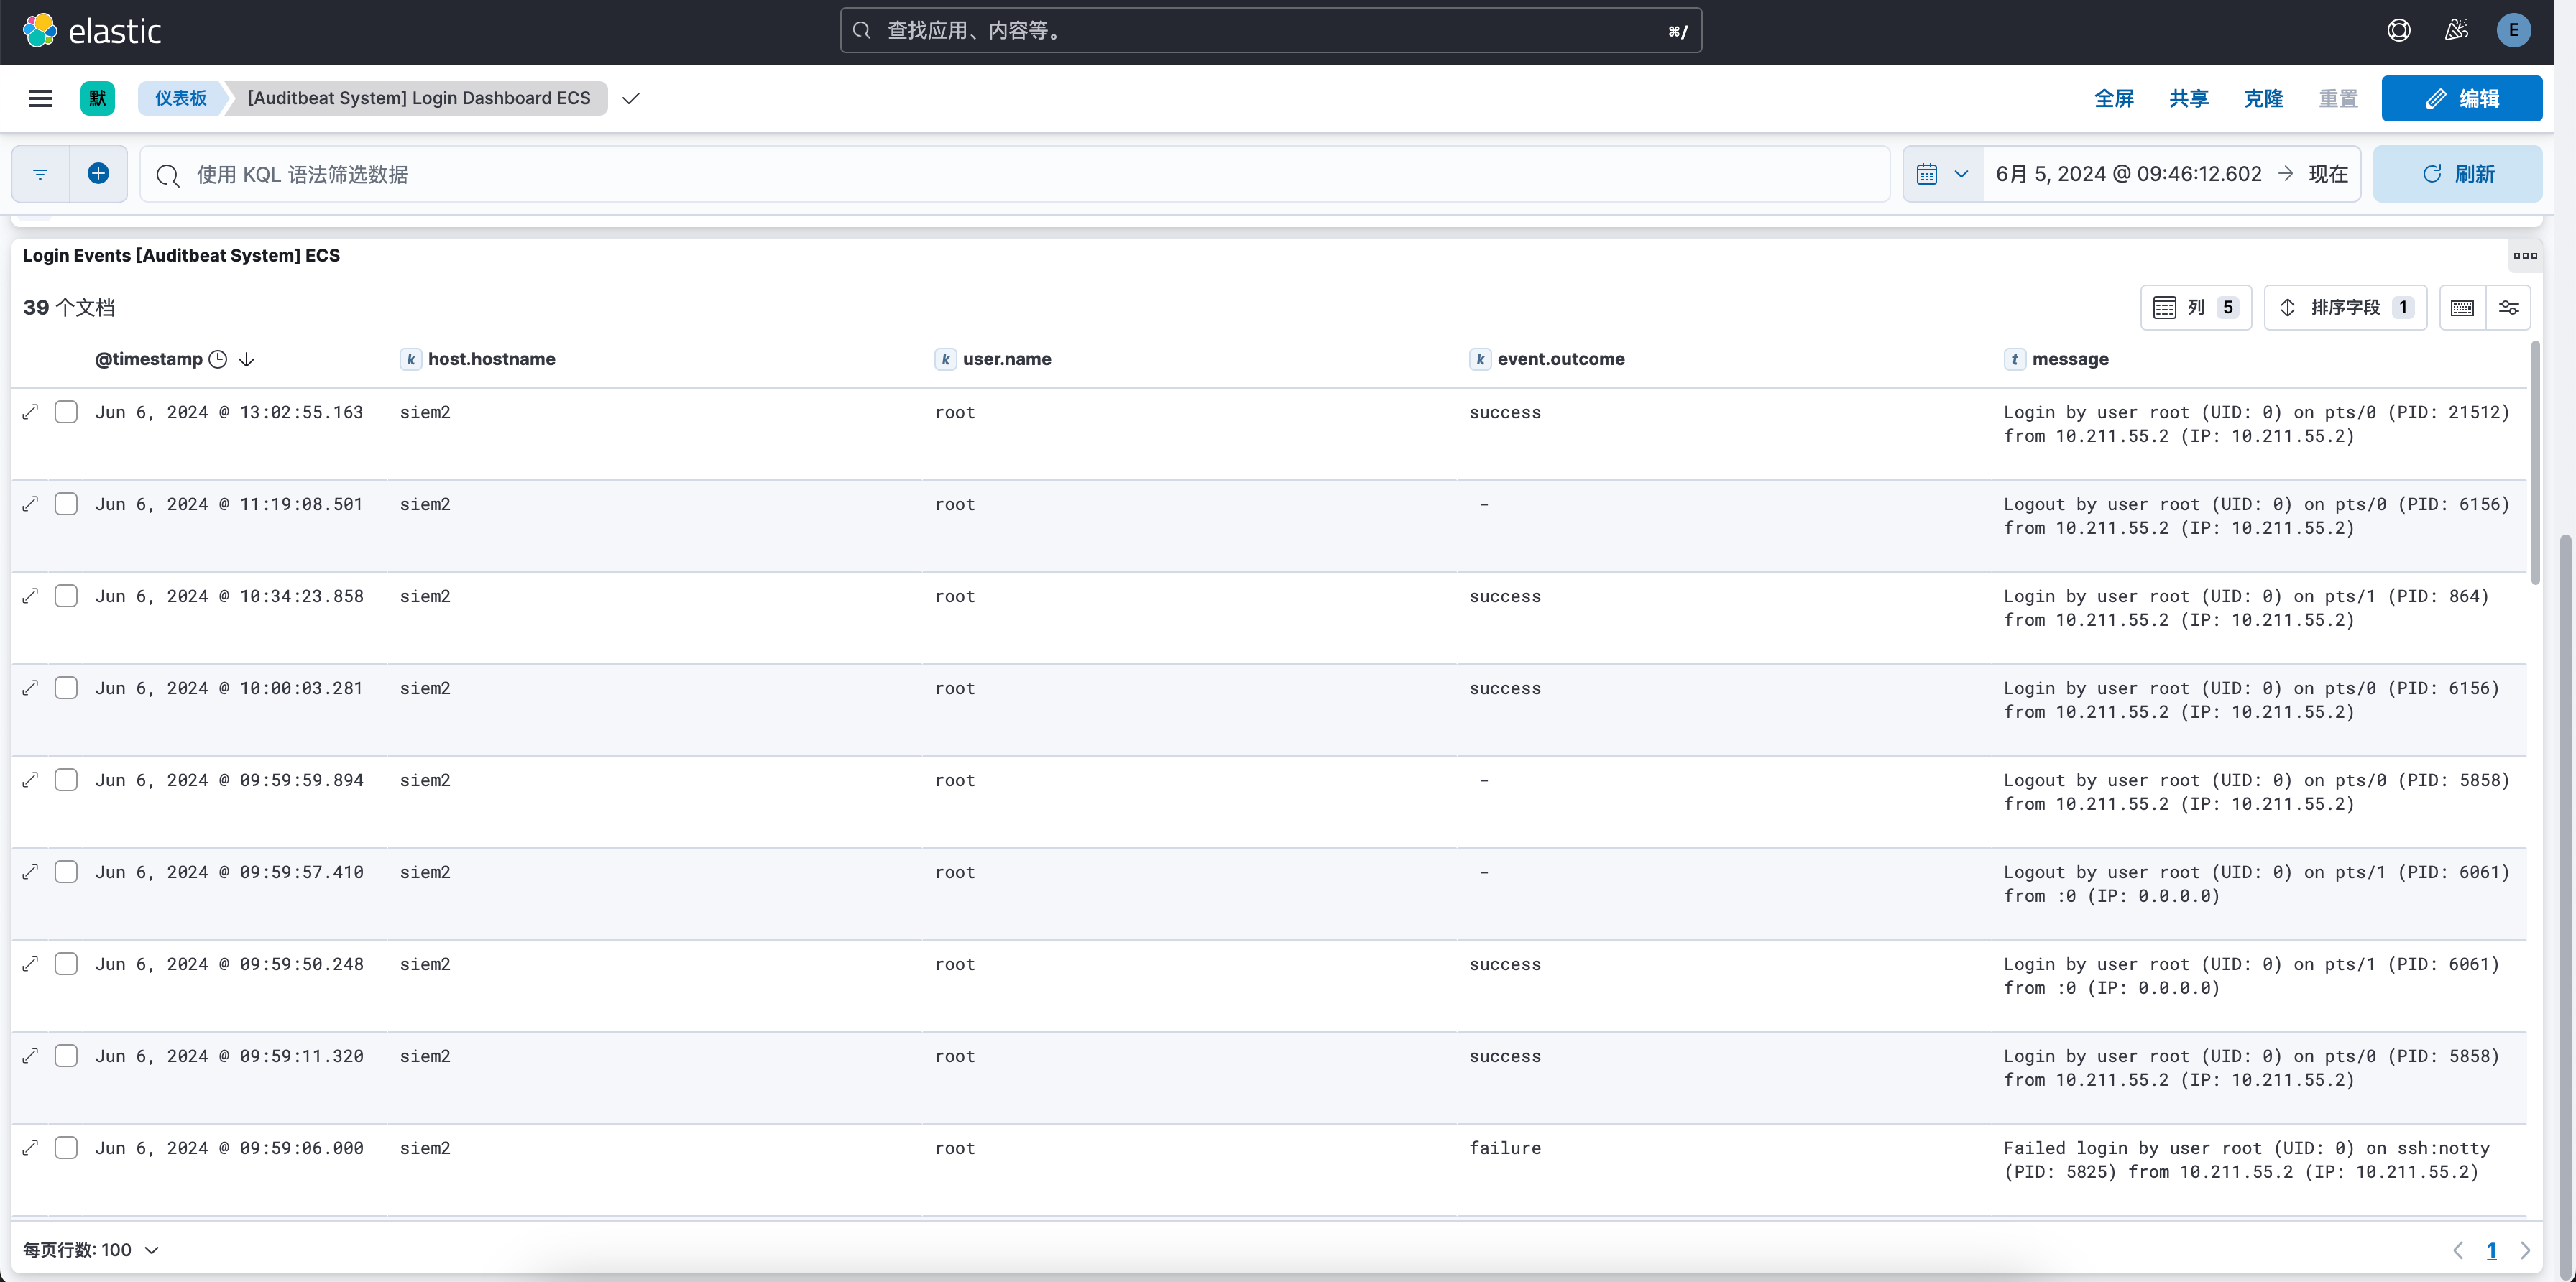
Task: Open the help menu icon
Action: point(2398,31)
